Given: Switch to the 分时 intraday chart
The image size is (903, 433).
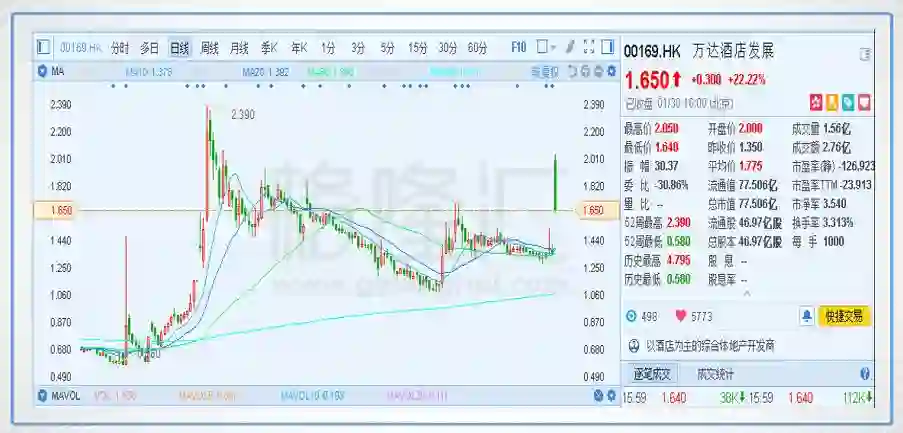Looking at the screenshot, I should [x=120, y=48].
